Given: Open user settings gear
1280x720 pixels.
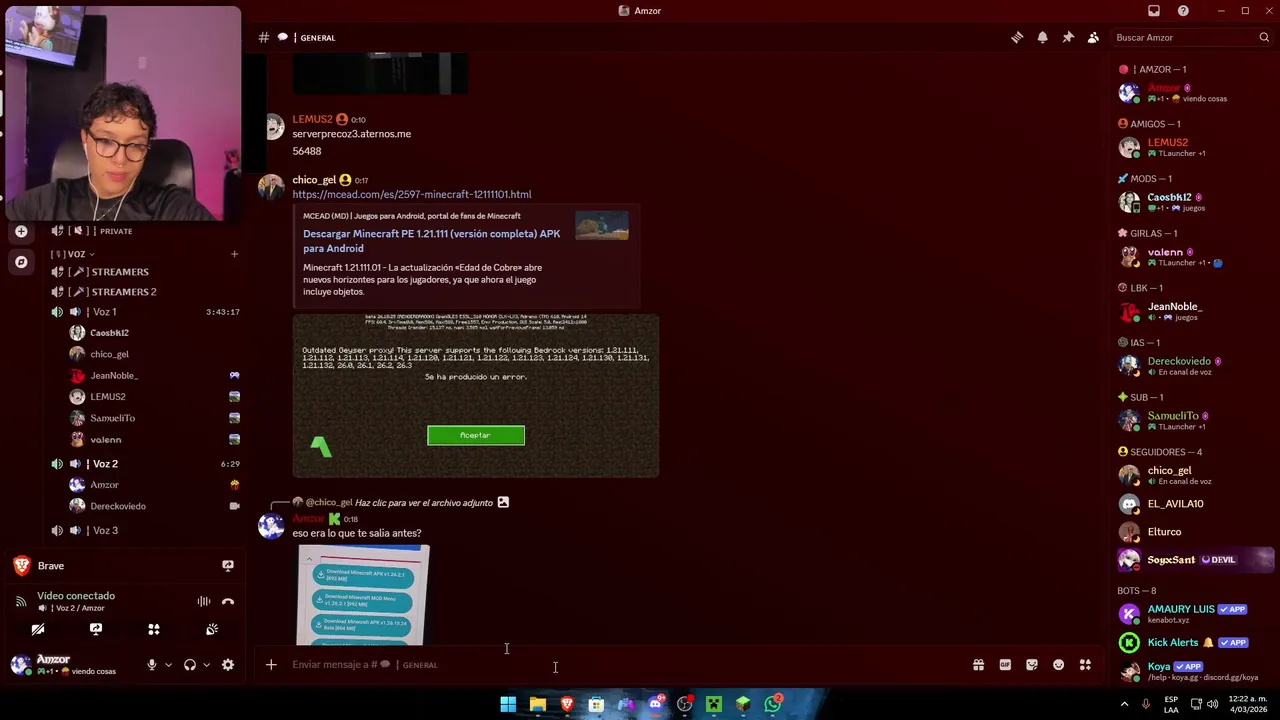Looking at the screenshot, I should point(228,664).
